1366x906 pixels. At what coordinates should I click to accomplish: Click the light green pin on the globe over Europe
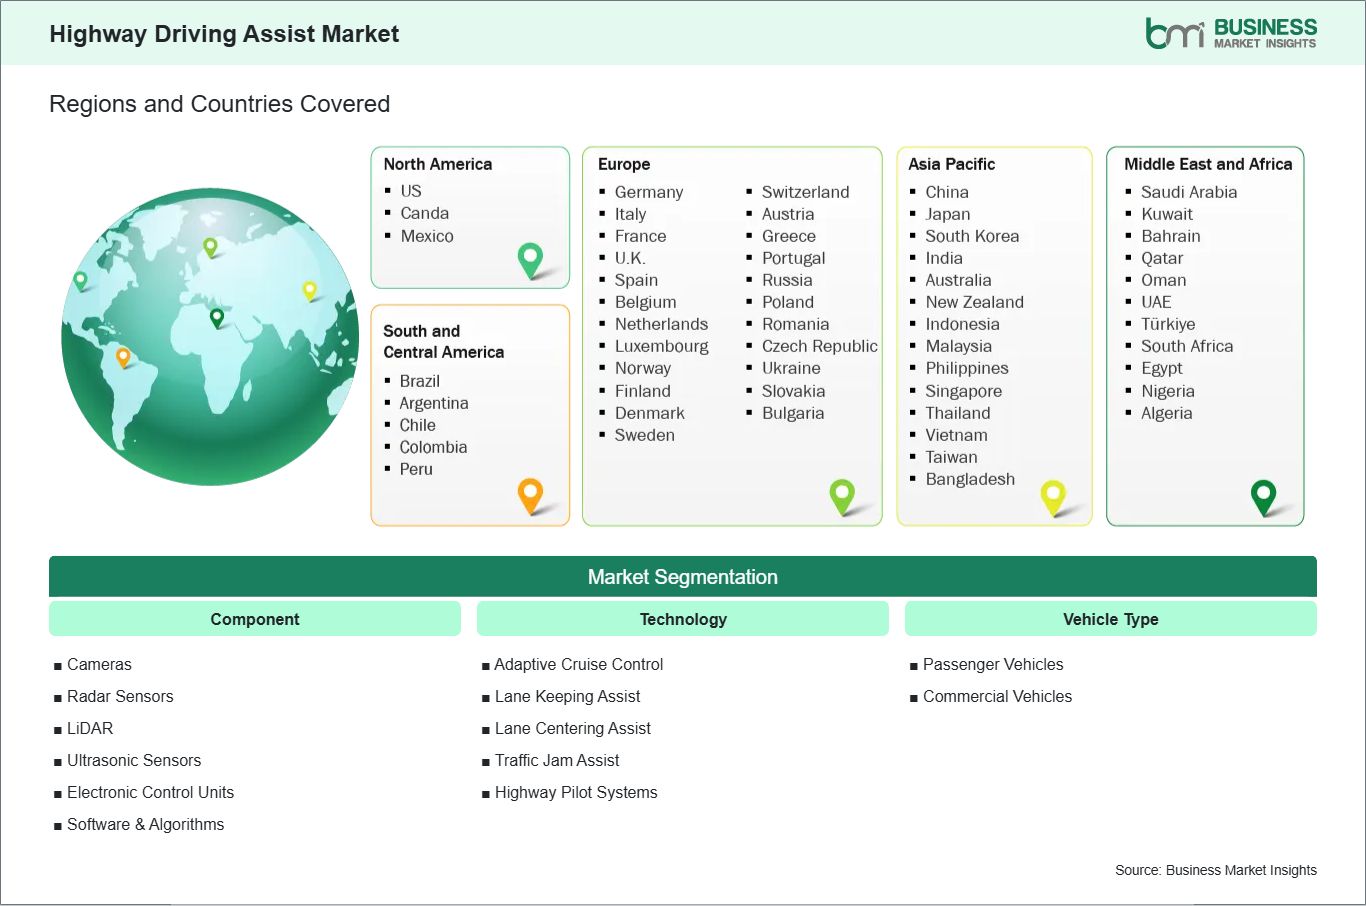click(x=210, y=247)
